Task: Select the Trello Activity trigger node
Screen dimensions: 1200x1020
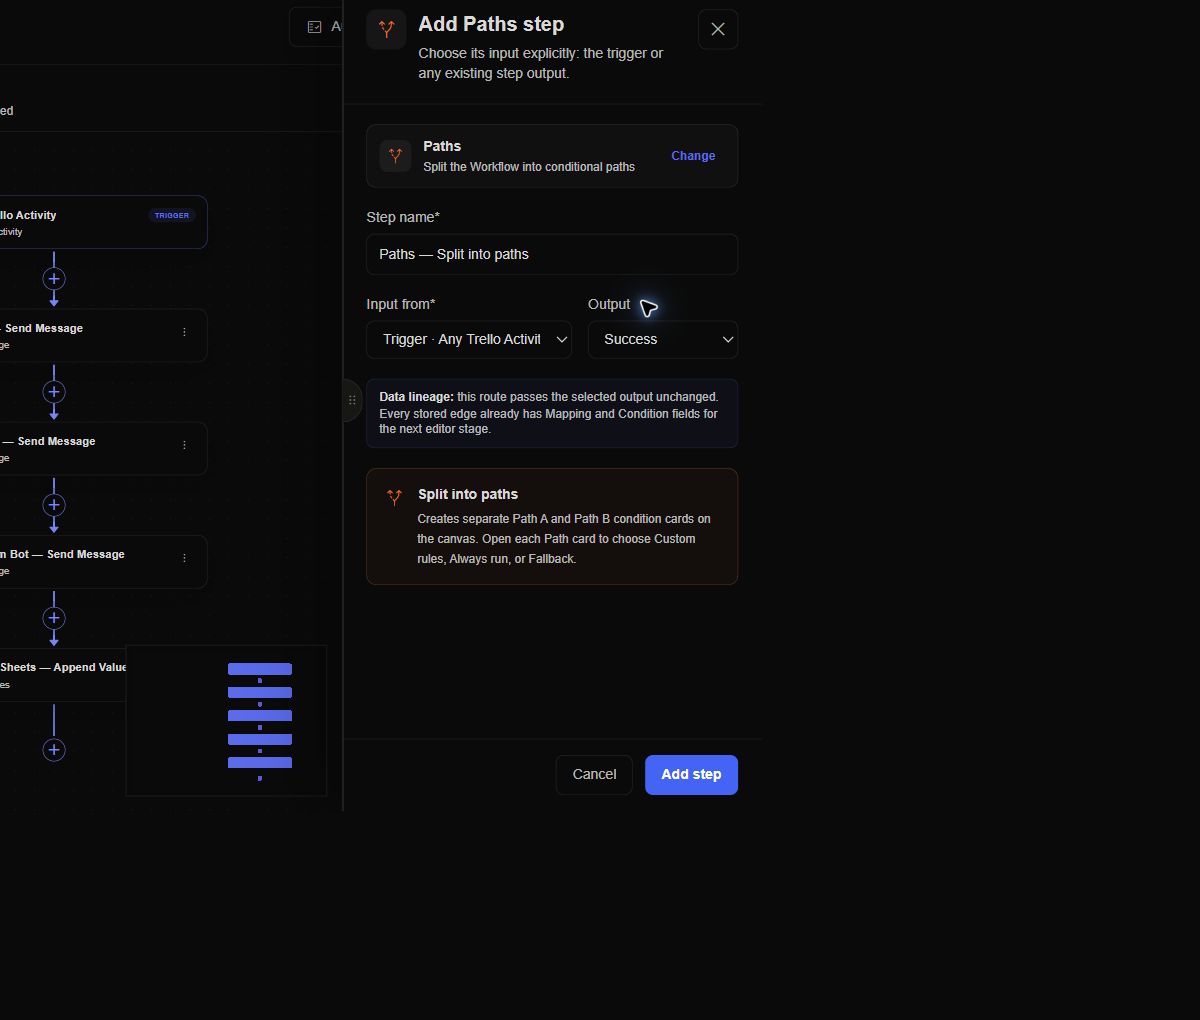Action: pos(100,222)
